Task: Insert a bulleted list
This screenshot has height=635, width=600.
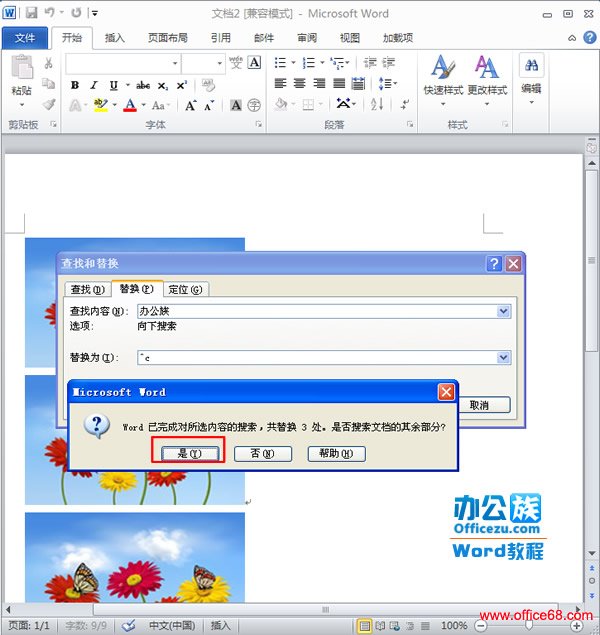Action: tap(280, 63)
